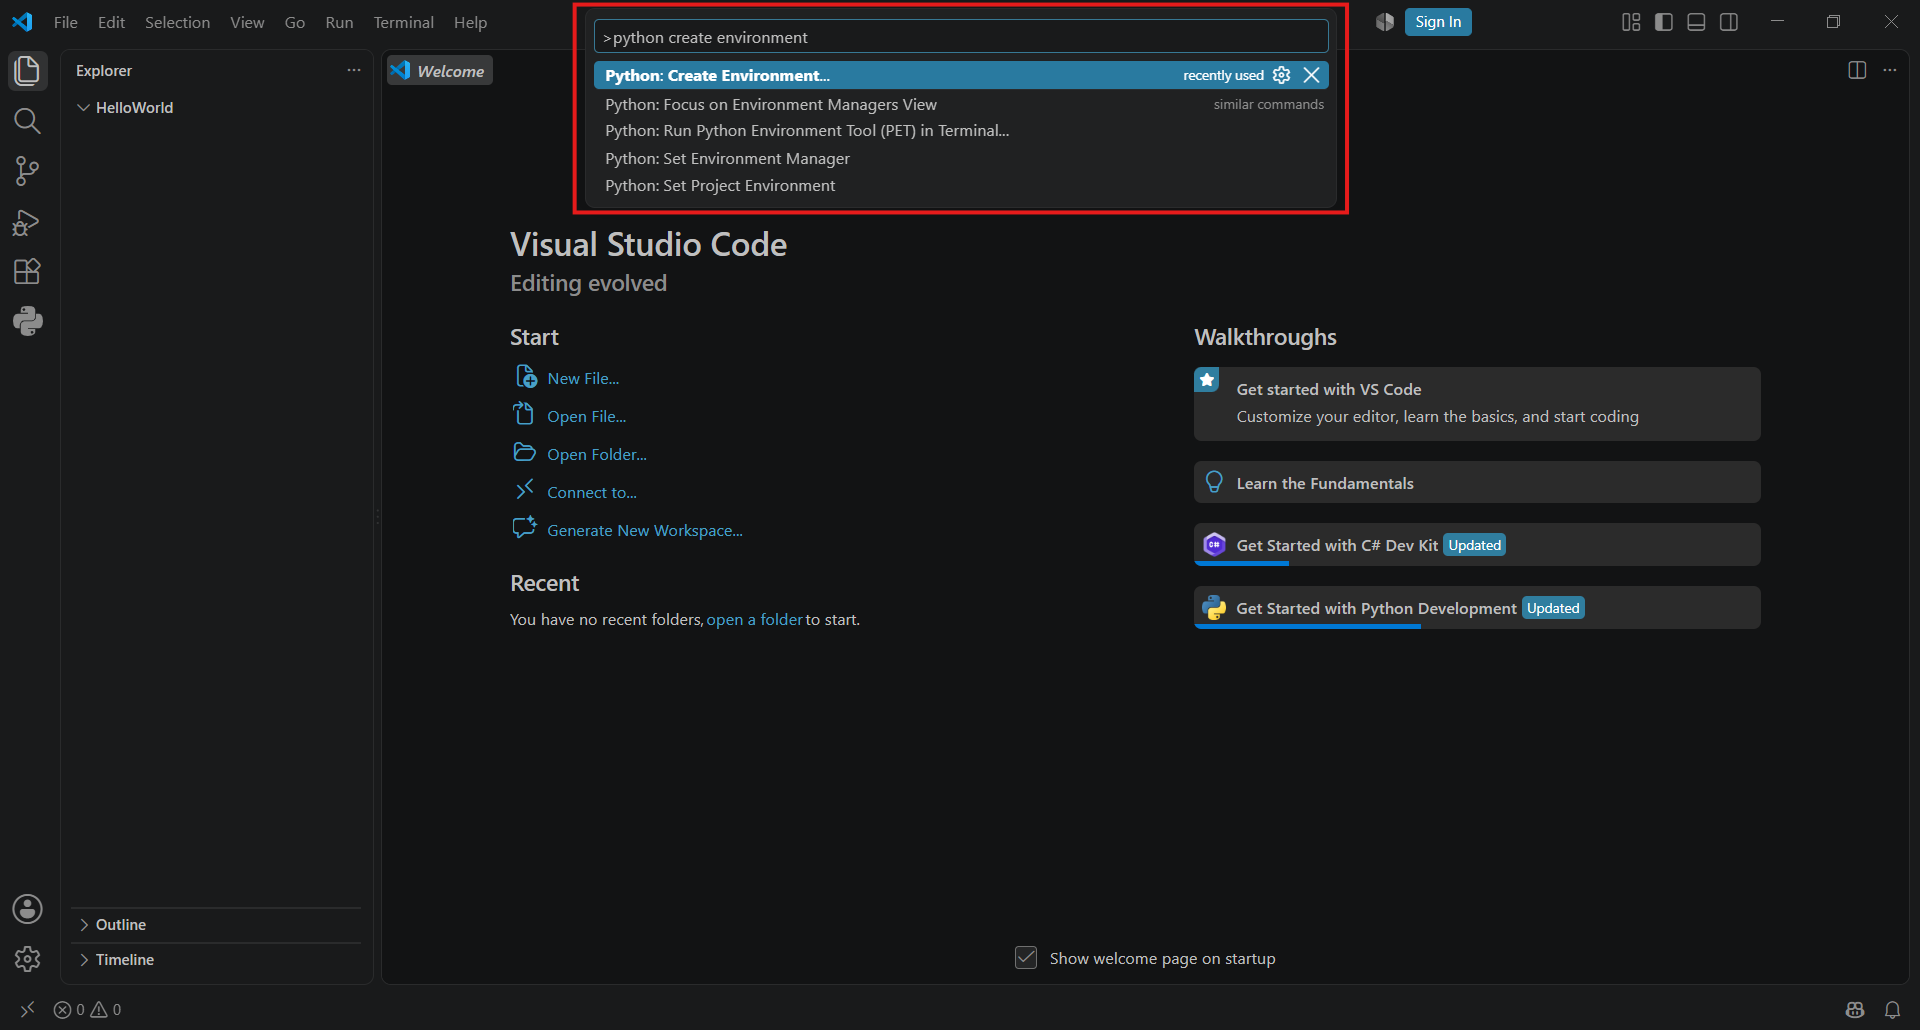Open the Python environments view icon
The width and height of the screenshot is (1920, 1030).
27,321
